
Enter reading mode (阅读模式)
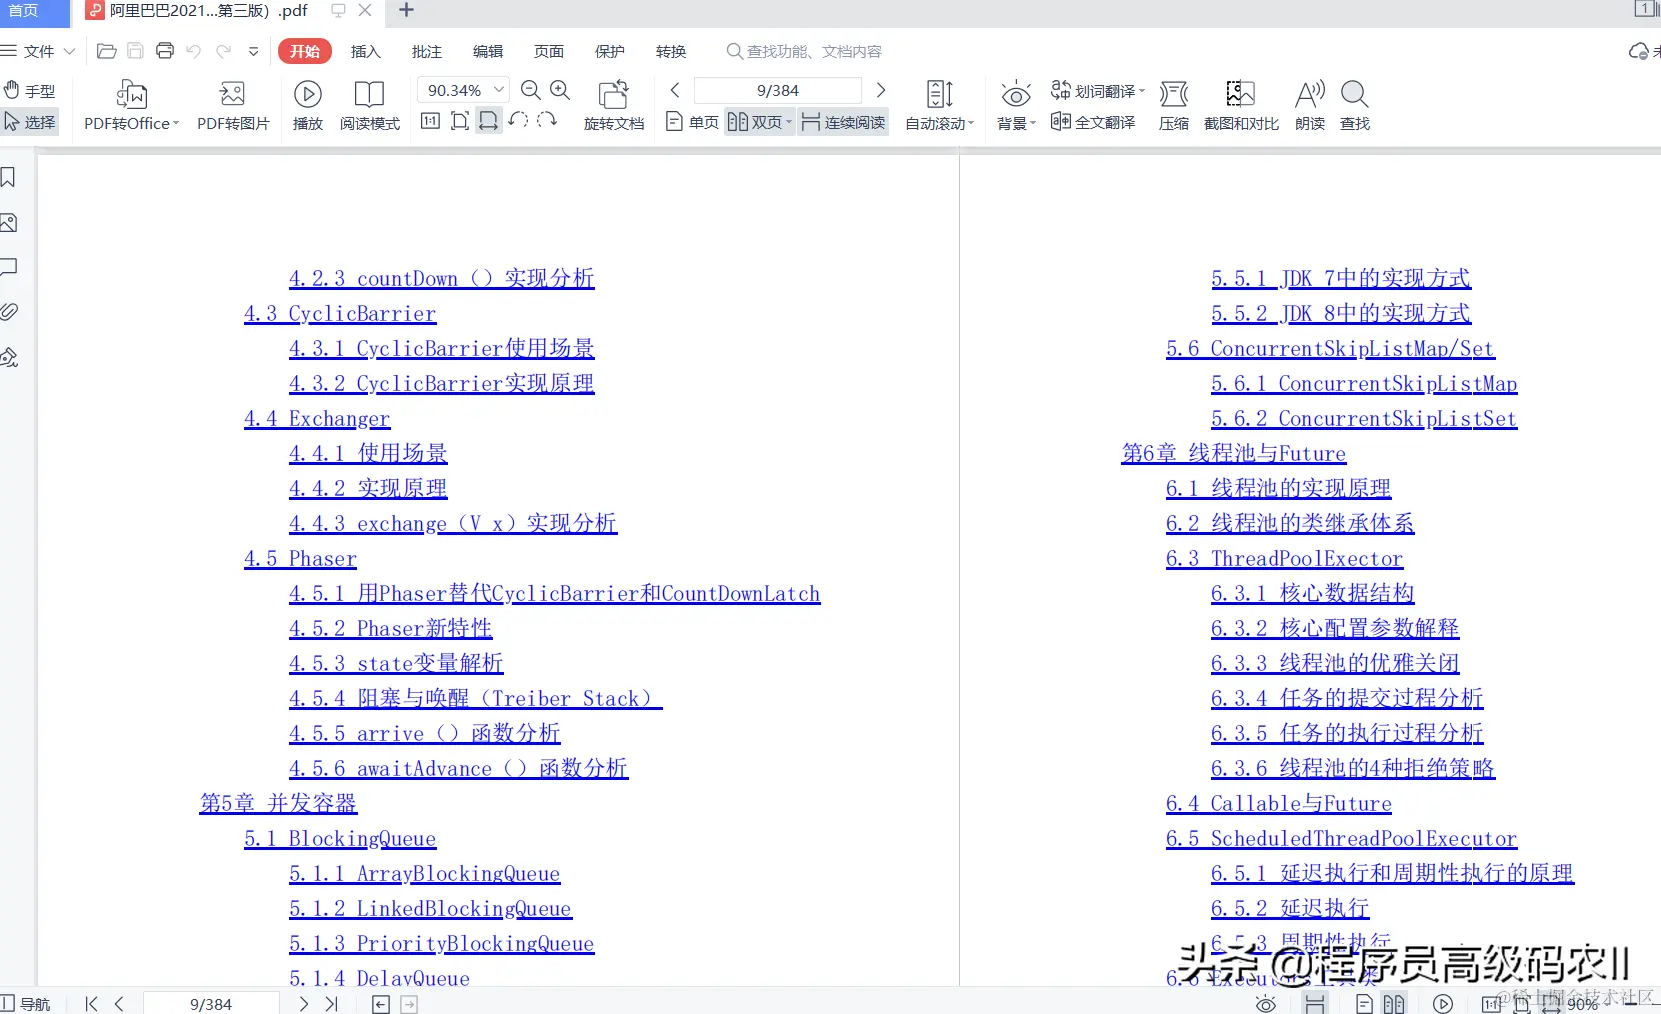pyautogui.click(x=369, y=106)
